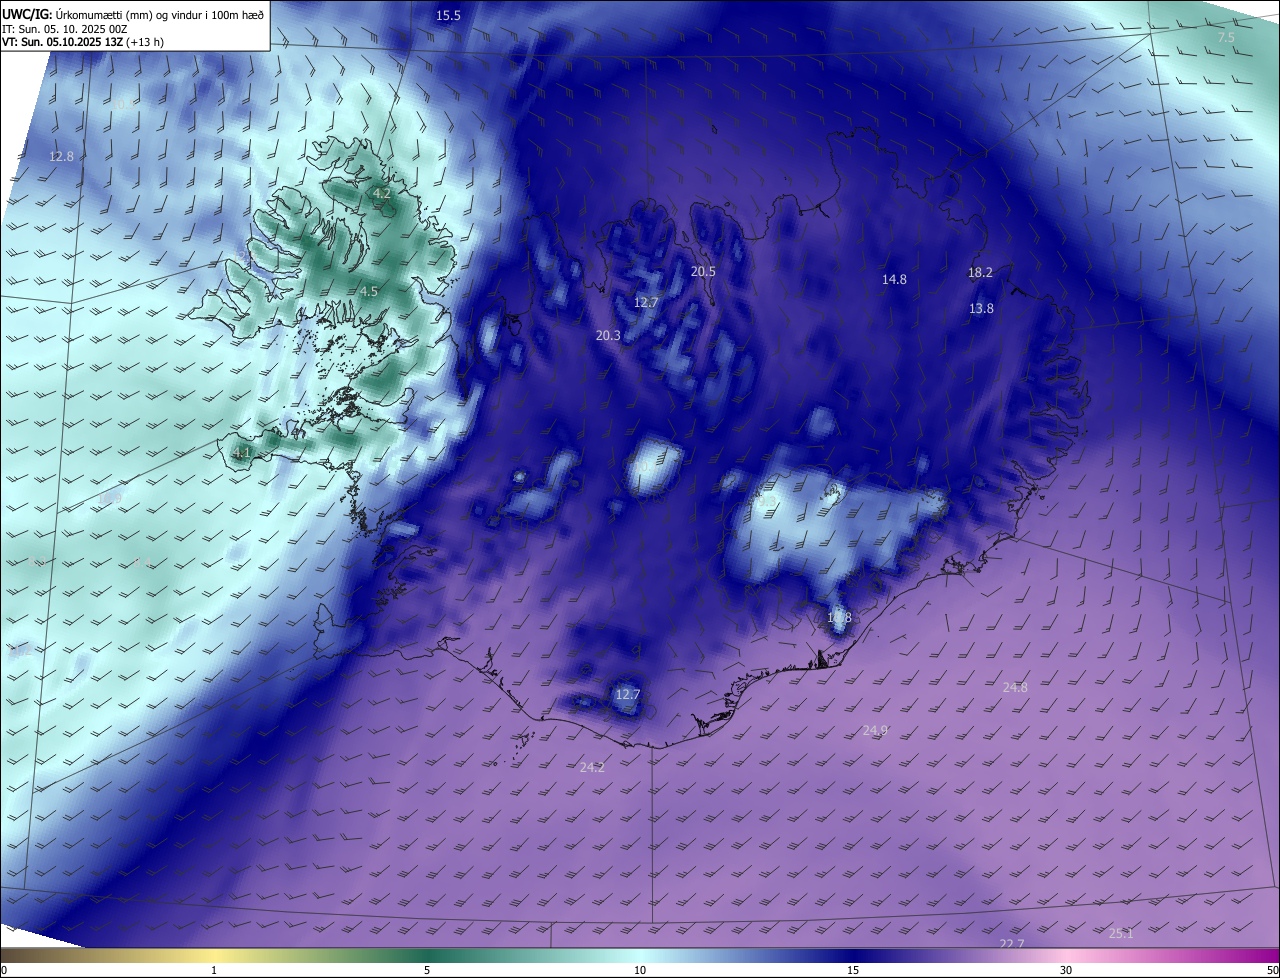Click the 12.8 value label on the map
Image resolution: width=1280 pixels, height=978 pixels.
coord(62,157)
